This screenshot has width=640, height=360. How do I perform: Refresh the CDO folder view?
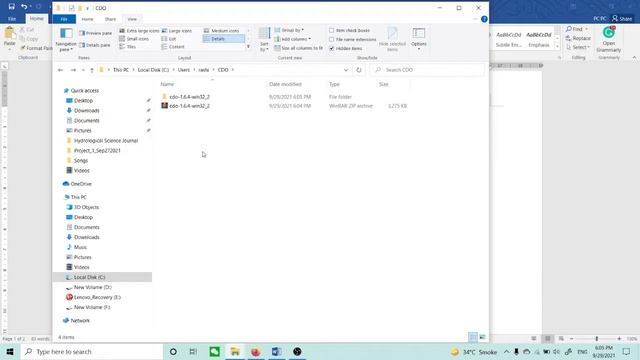(359, 70)
